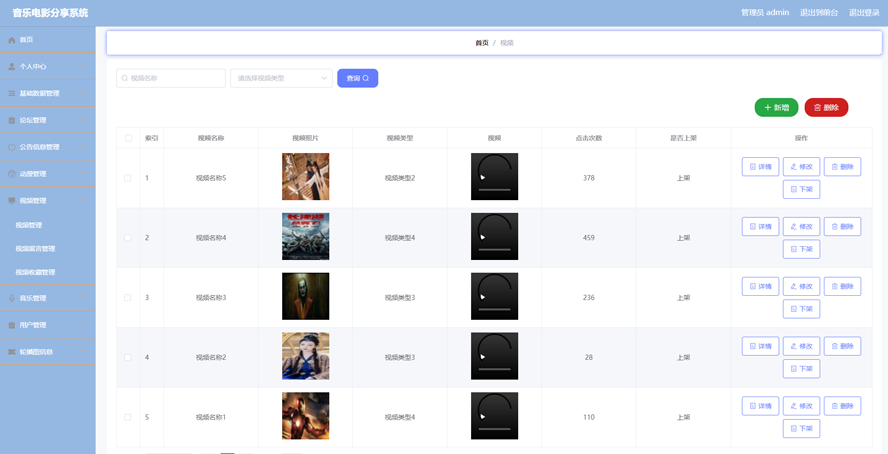Expand 动漫管理 using its chevron
The image size is (888, 454).
84,174
